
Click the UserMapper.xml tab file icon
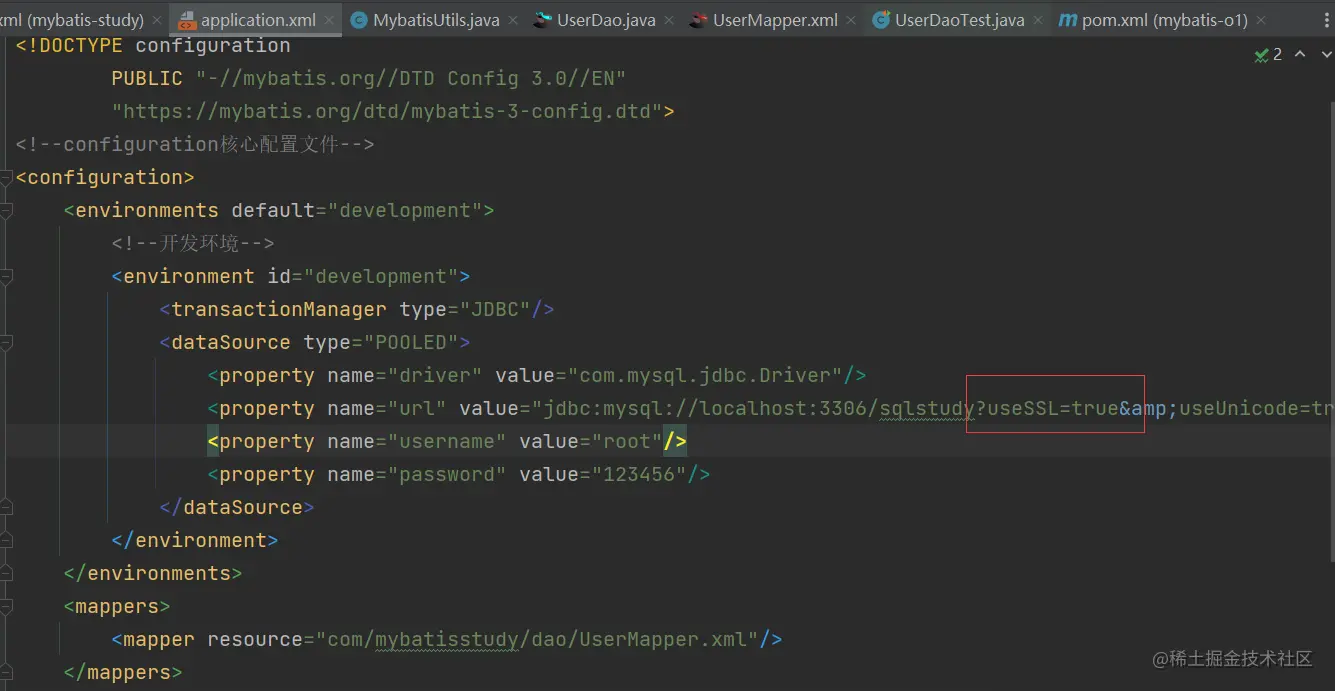point(698,20)
